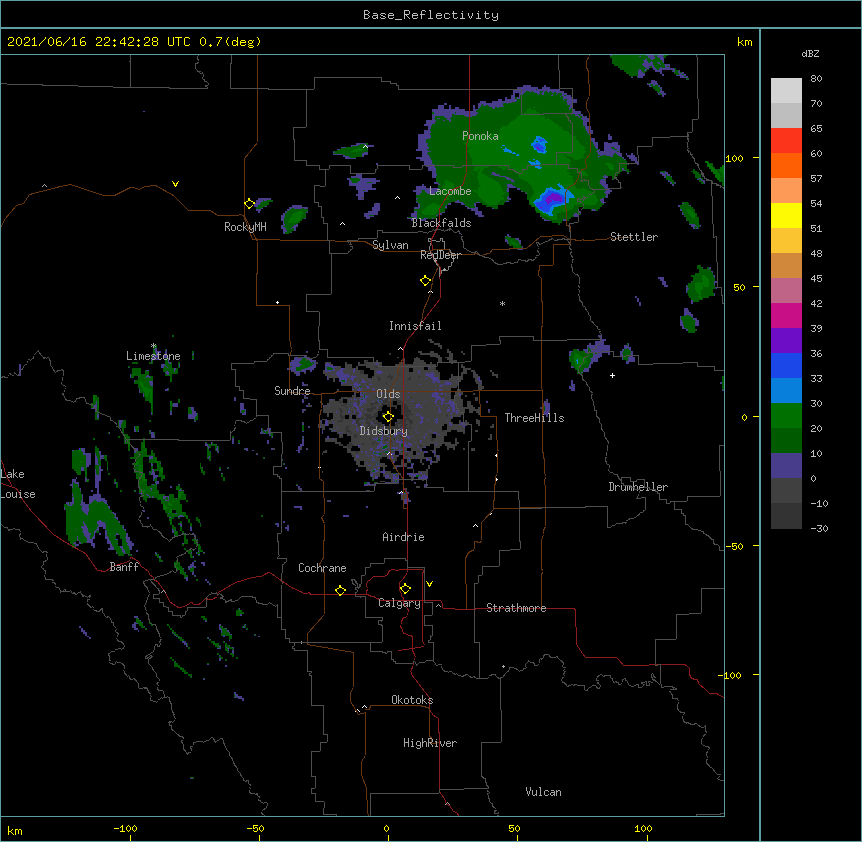Click the Drumheller label
Screen dimensions: 862x842
click(638, 487)
